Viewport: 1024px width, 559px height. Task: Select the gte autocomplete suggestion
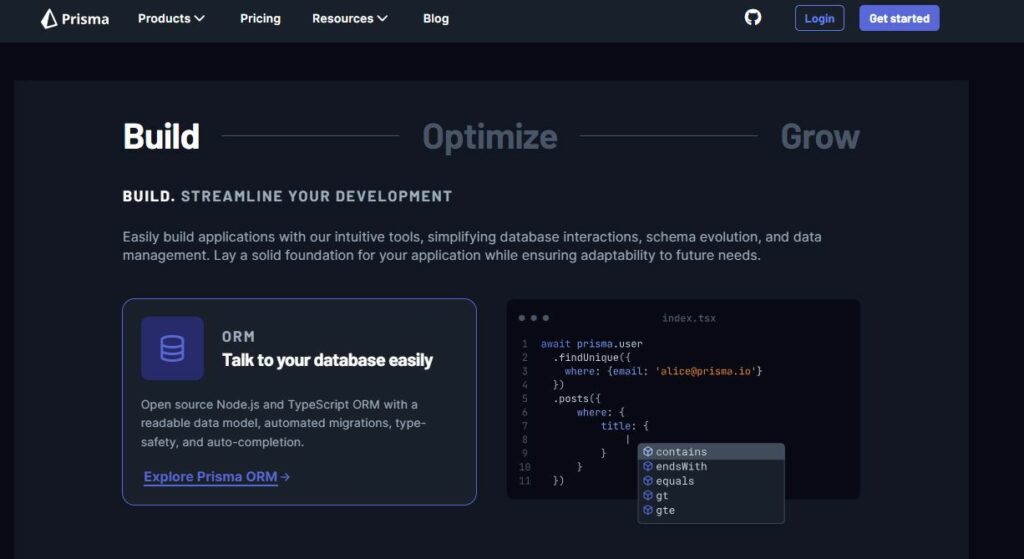(711, 510)
